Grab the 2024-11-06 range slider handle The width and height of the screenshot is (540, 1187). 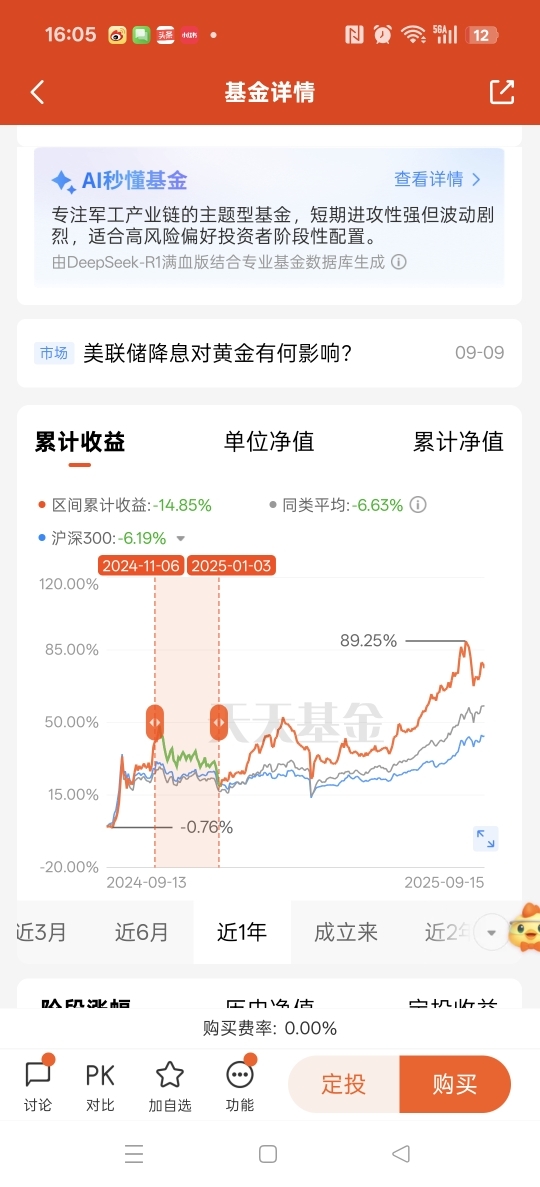click(x=155, y=722)
